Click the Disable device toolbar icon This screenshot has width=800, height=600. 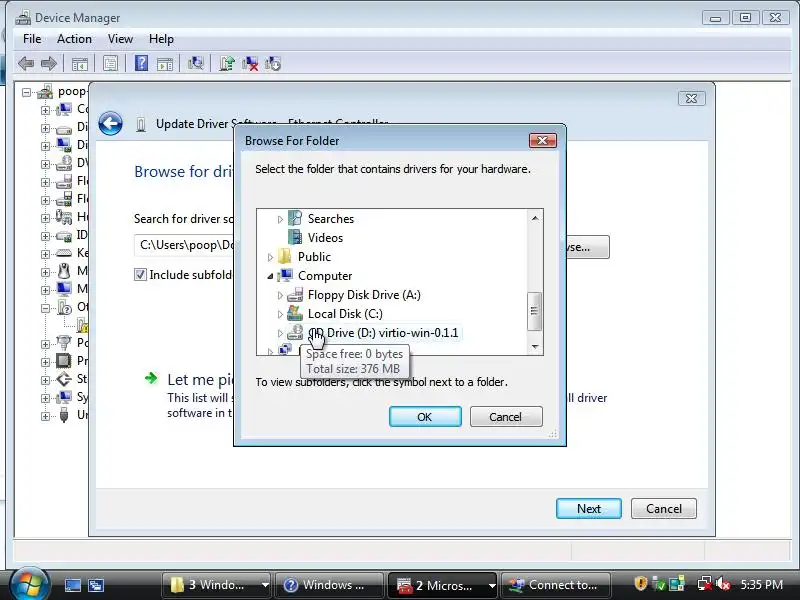[x=273, y=64]
